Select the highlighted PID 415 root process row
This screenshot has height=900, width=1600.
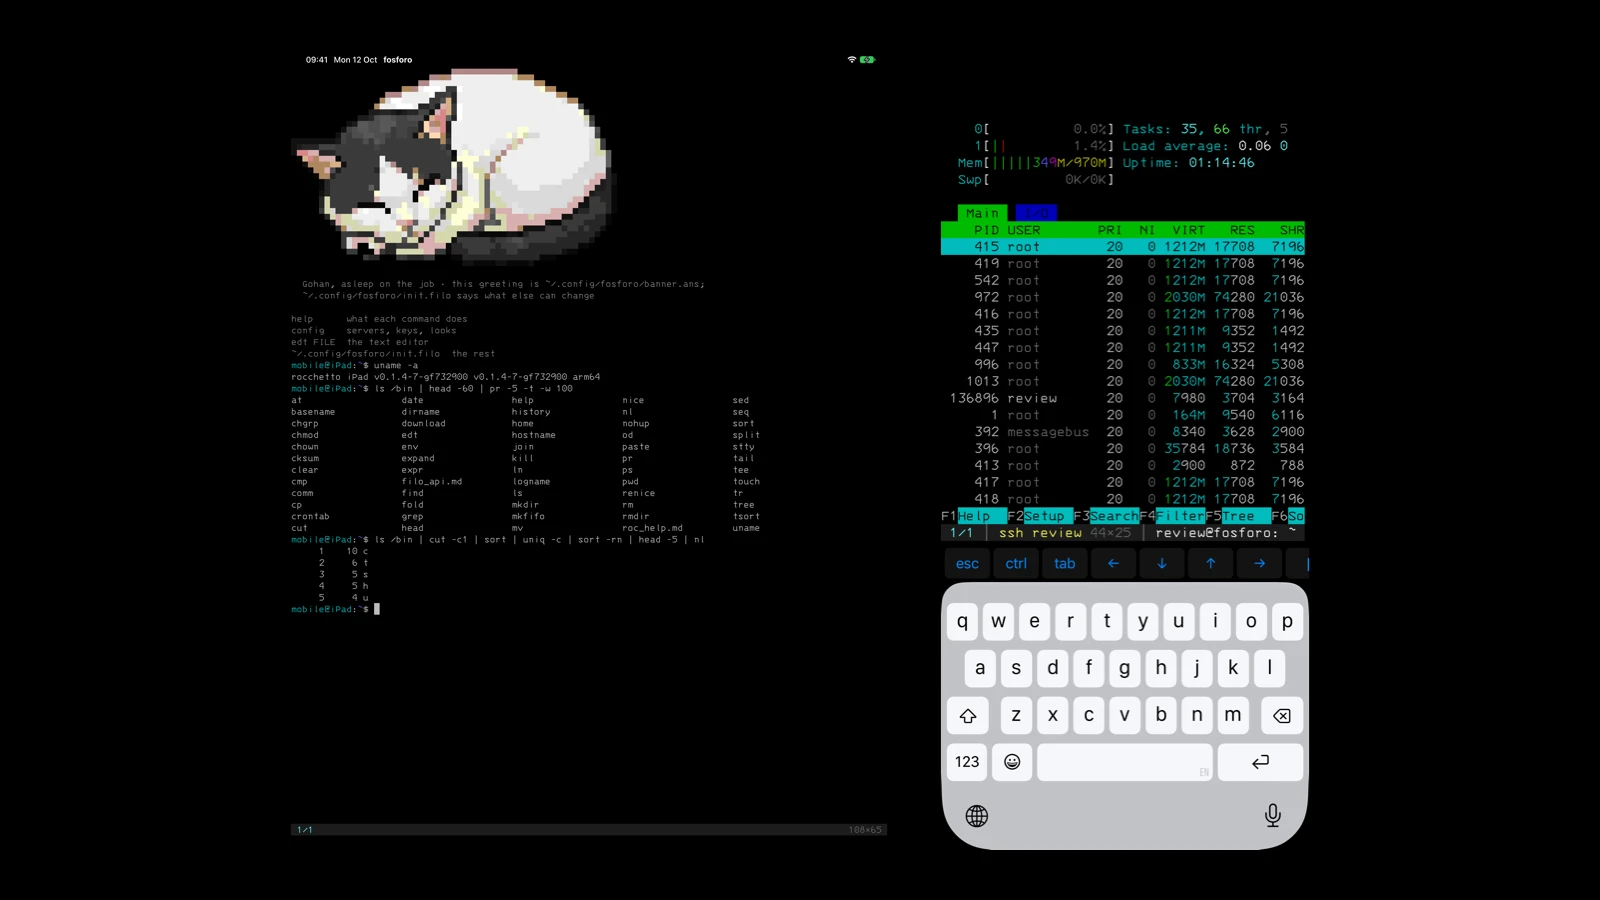pos(1123,247)
